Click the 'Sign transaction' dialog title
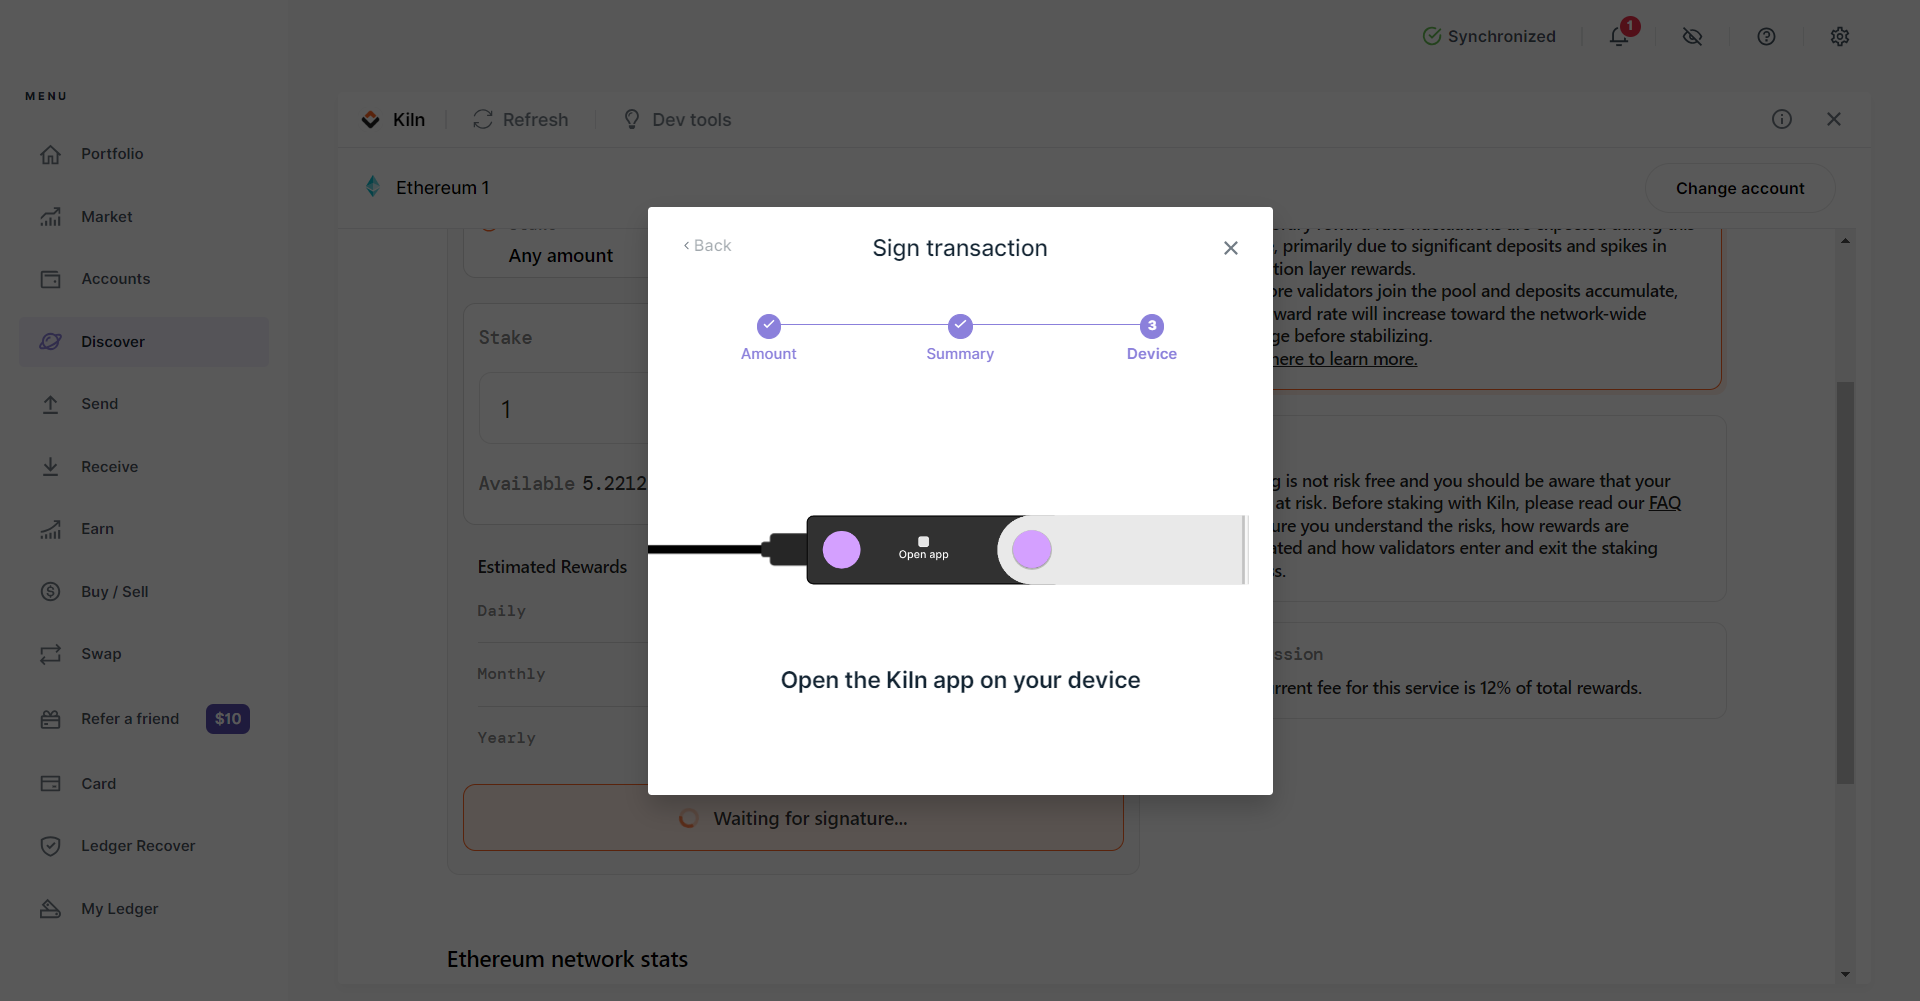 coord(960,248)
